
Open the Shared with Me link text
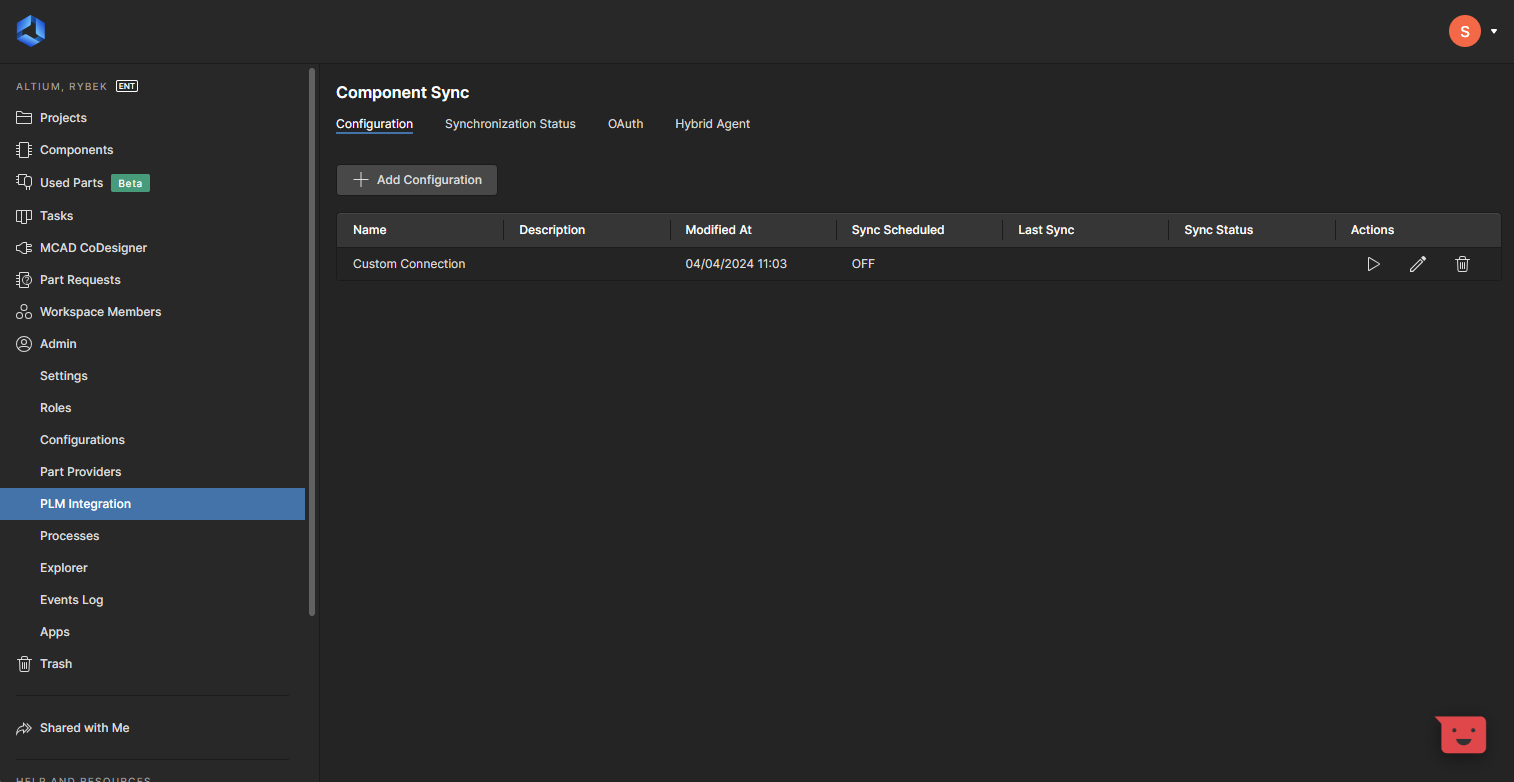(85, 728)
